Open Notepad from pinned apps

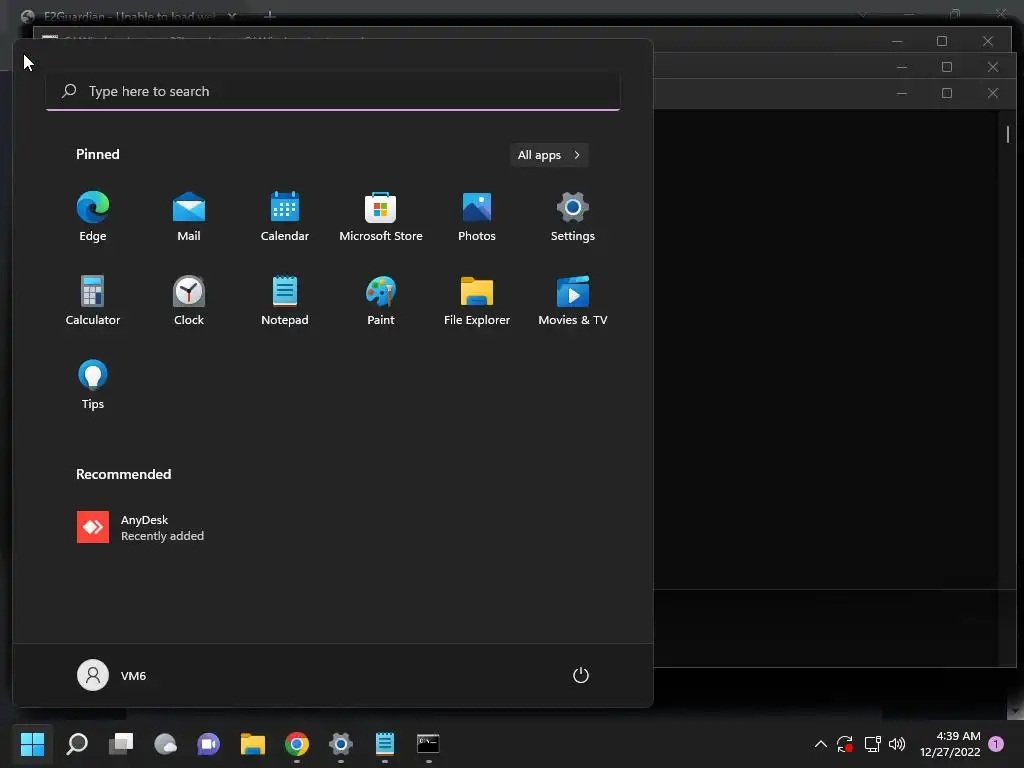[285, 300]
